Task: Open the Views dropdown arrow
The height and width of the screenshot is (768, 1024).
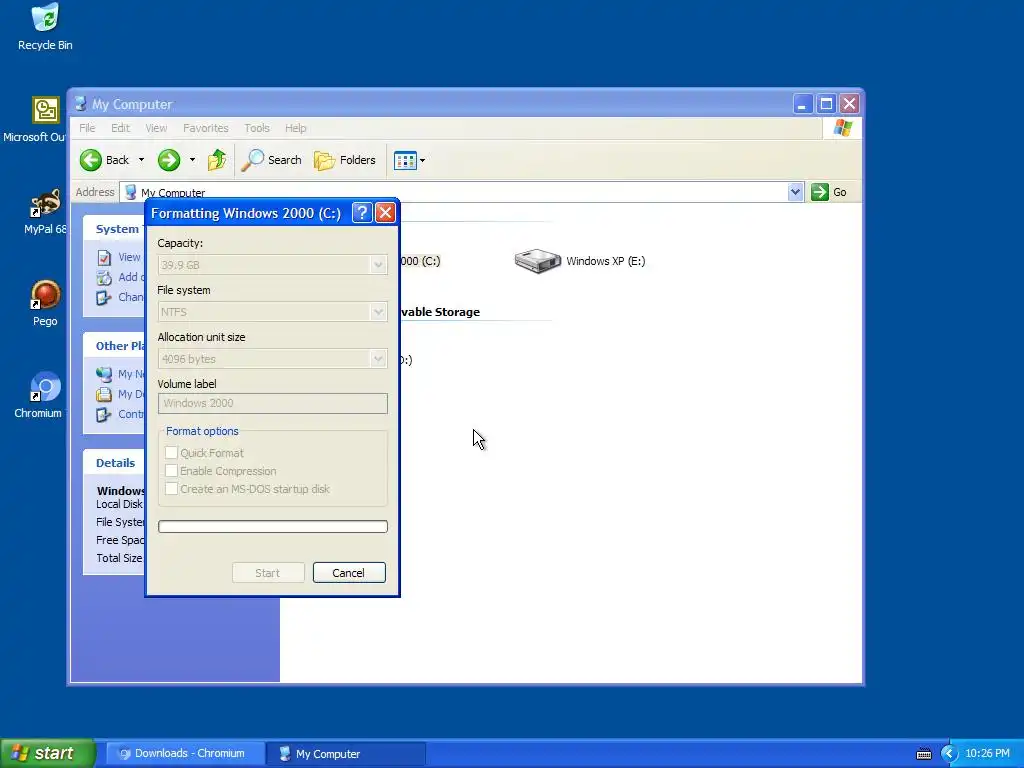Action: [423, 160]
